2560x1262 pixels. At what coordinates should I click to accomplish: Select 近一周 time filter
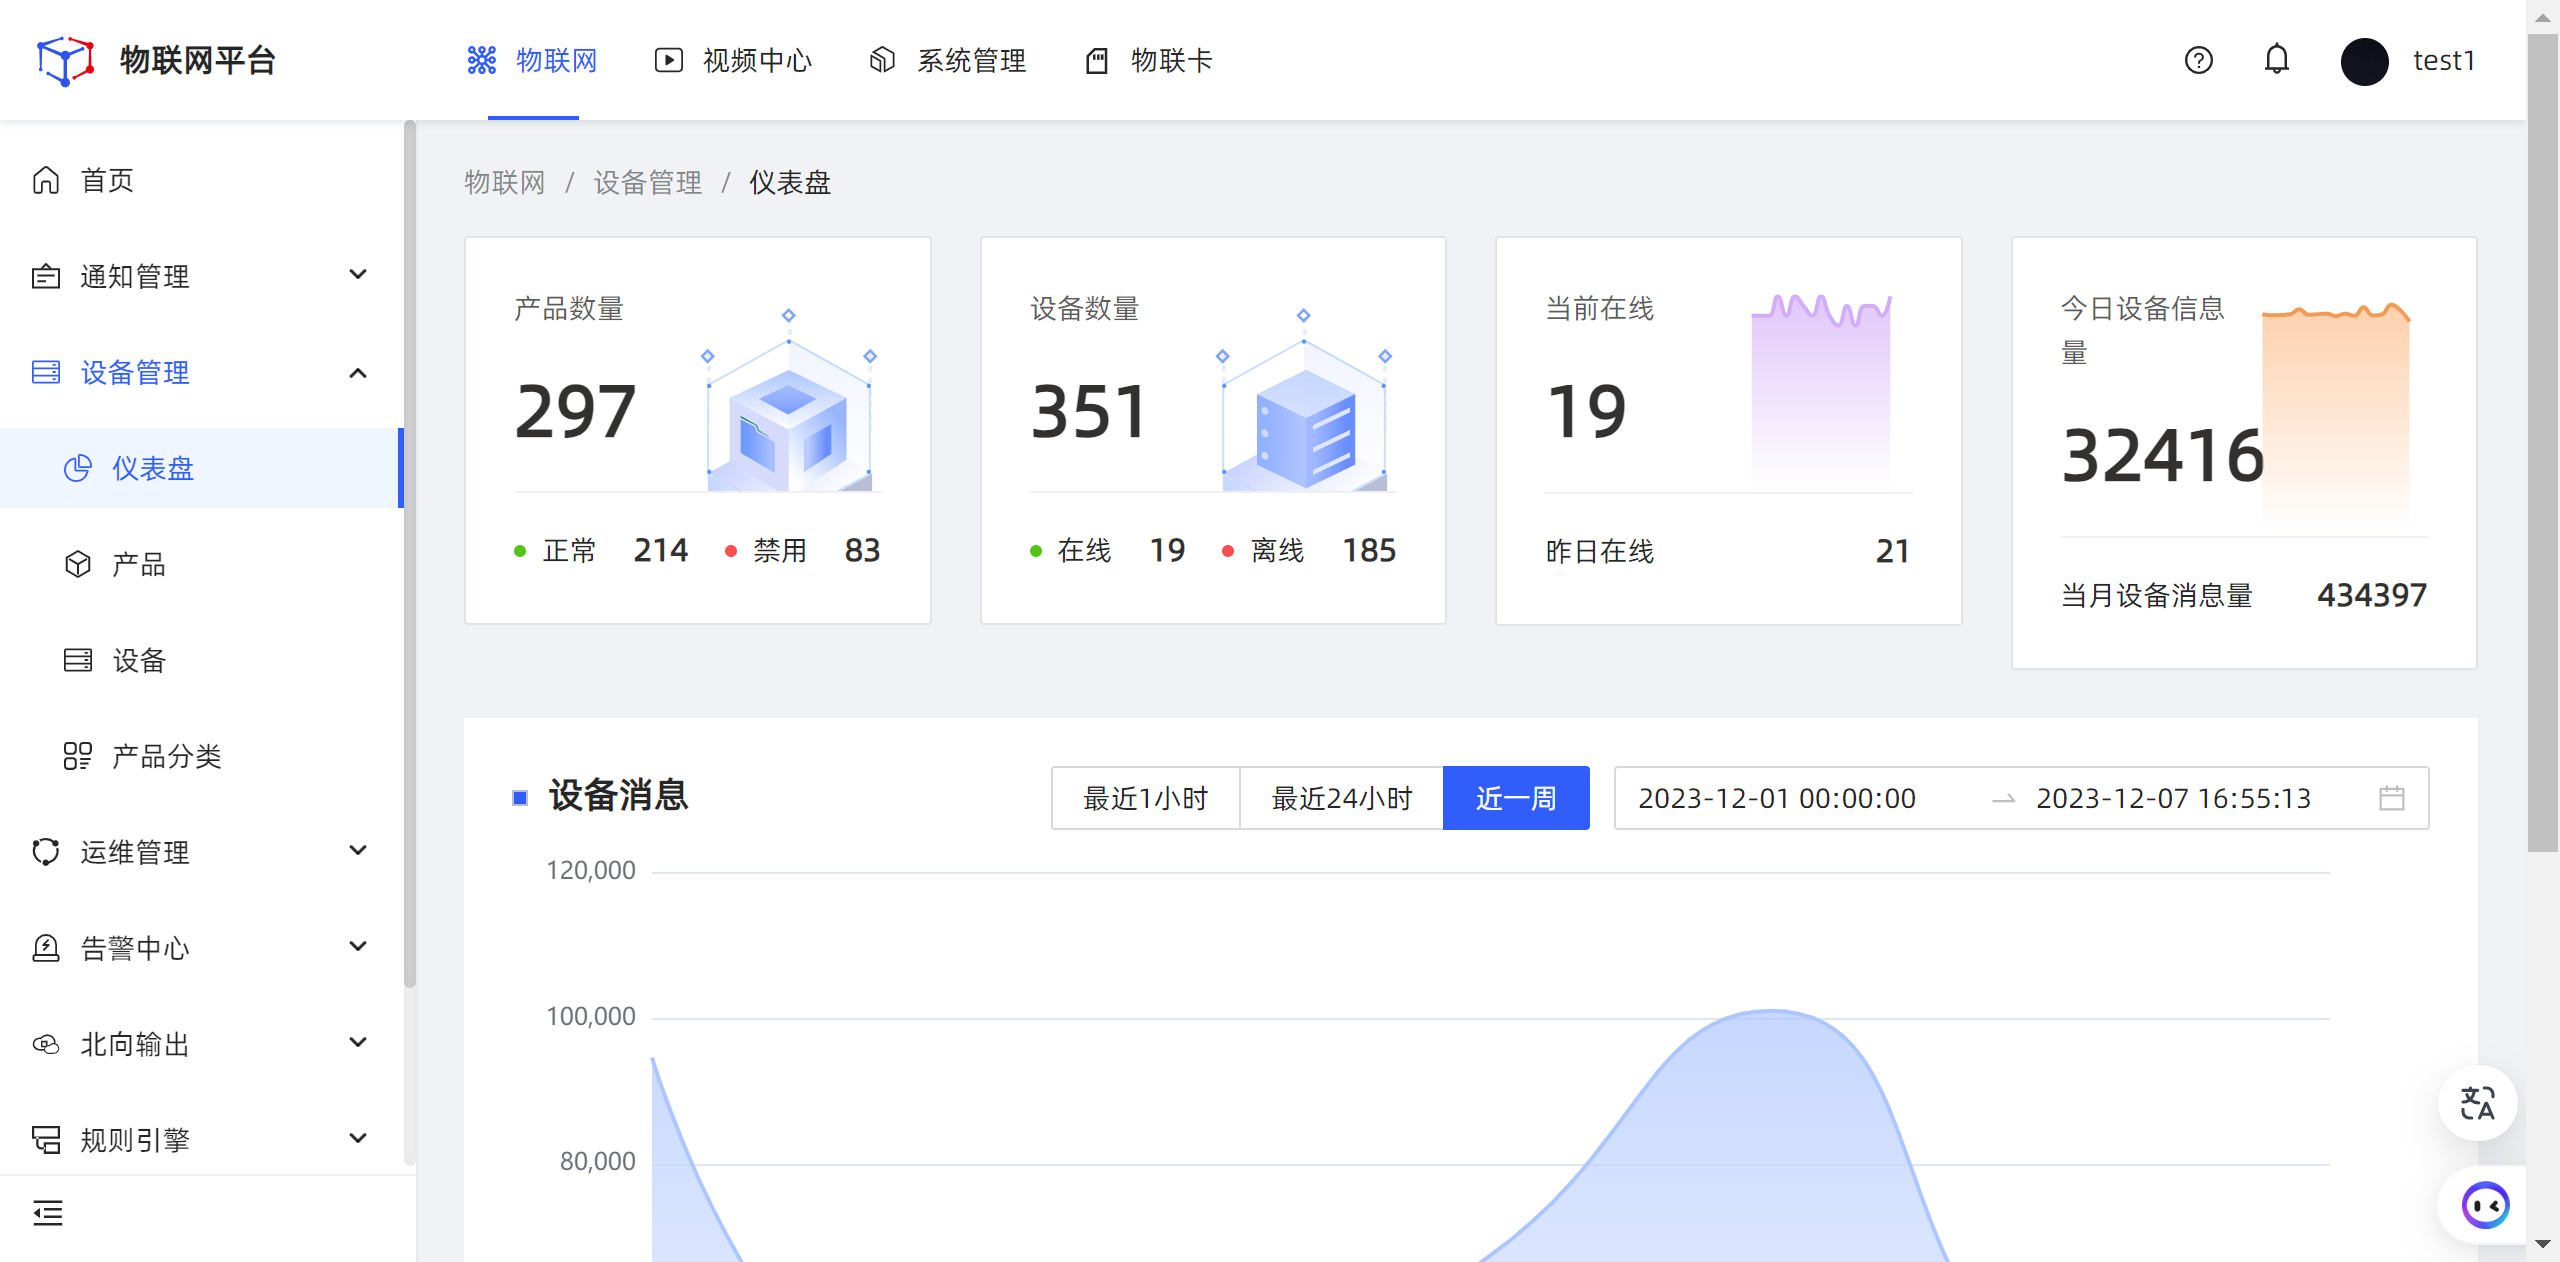1516,798
